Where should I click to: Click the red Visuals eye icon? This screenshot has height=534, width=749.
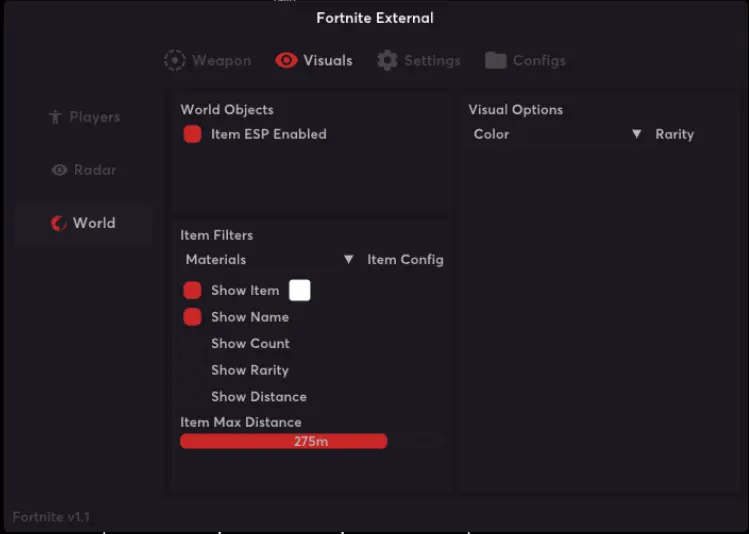click(286, 61)
